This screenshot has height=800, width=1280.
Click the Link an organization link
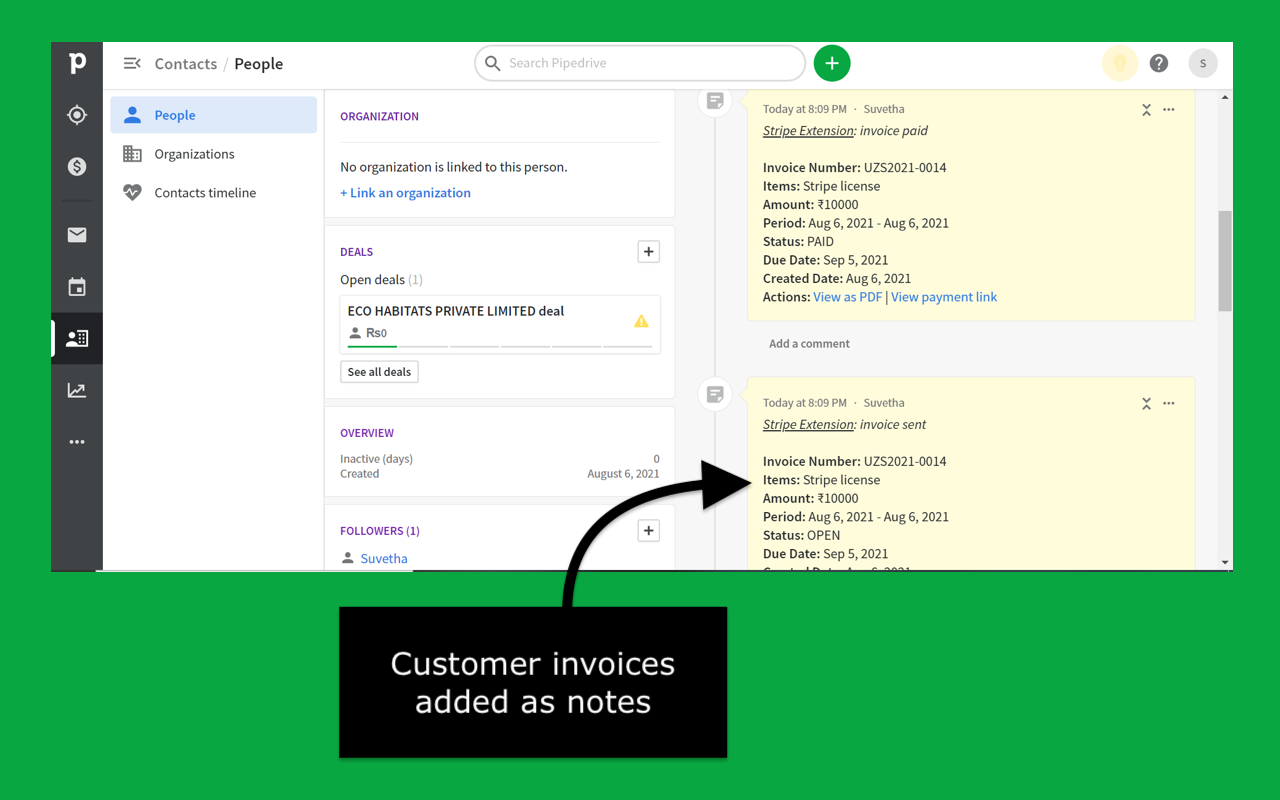coord(405,192)
